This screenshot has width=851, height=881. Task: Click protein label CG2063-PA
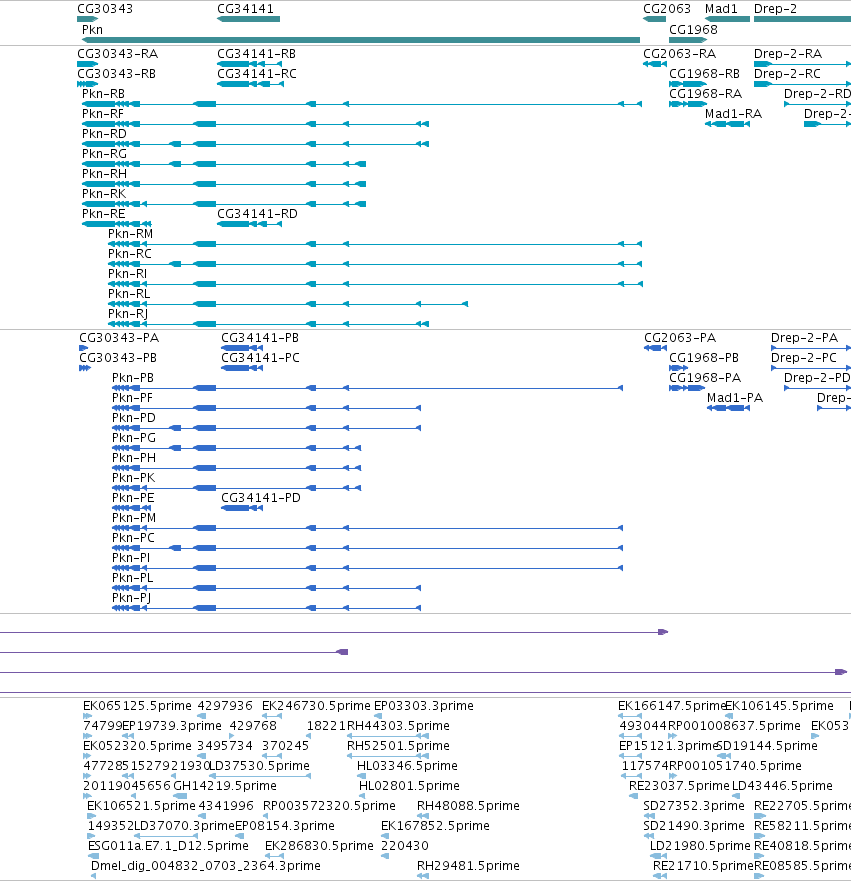pos(680,338)
